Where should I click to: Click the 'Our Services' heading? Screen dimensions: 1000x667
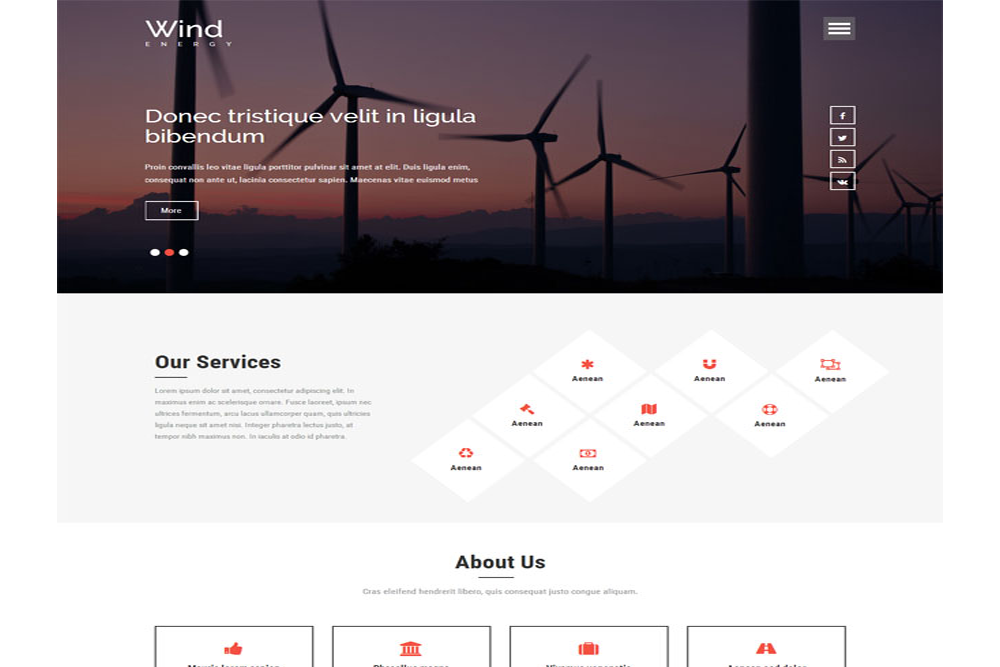pos(217,362)
